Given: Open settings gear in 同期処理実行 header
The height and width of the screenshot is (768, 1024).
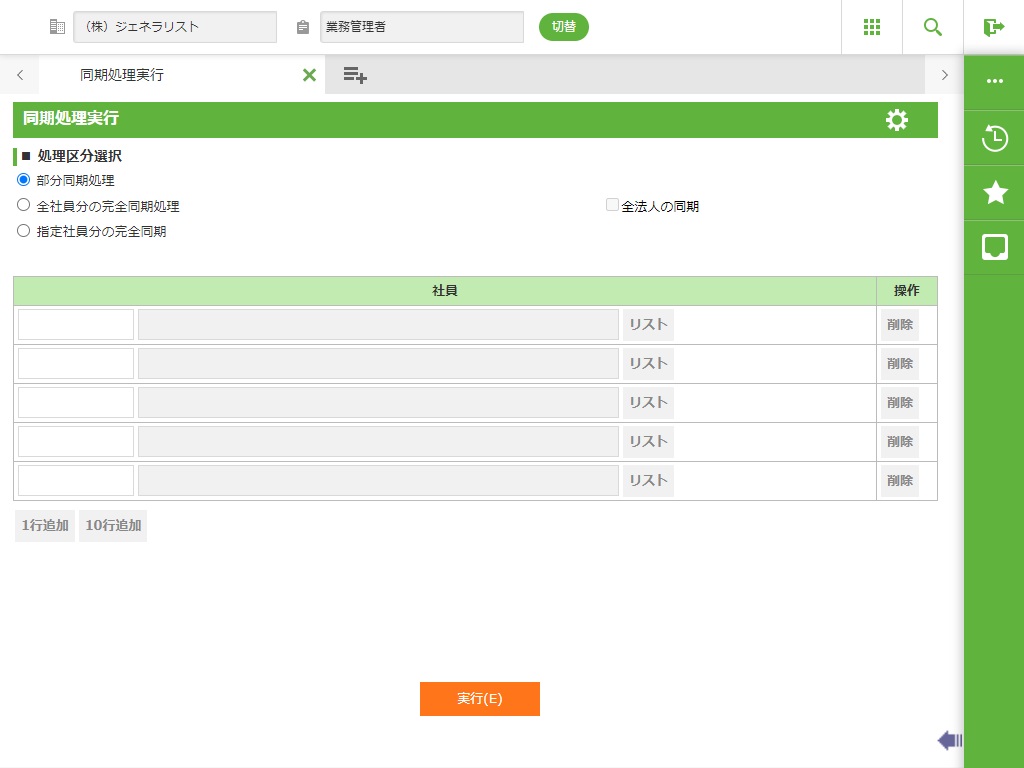Looking at the screenshot, I should [x=897, y=120].
